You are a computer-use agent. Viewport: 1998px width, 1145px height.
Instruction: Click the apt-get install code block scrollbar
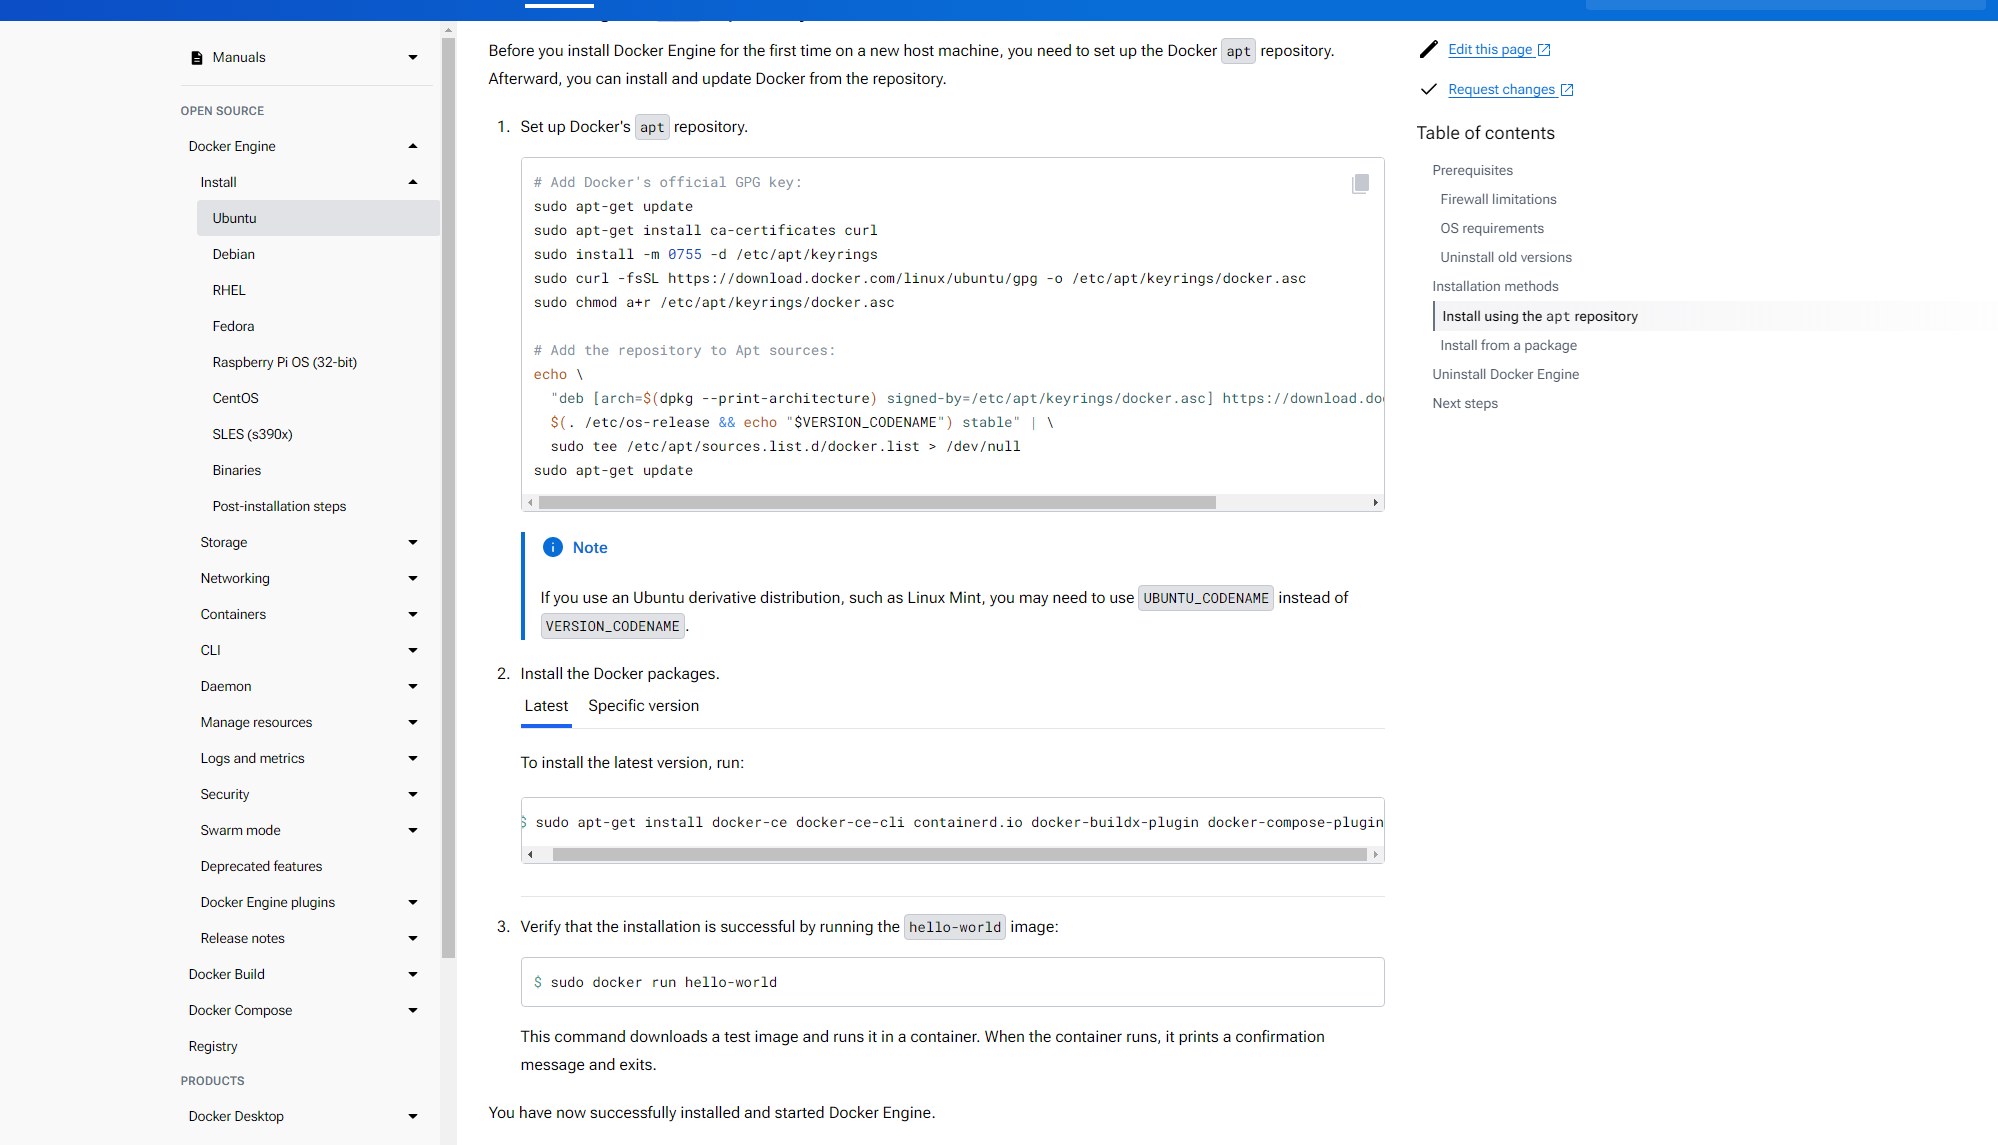960,855
